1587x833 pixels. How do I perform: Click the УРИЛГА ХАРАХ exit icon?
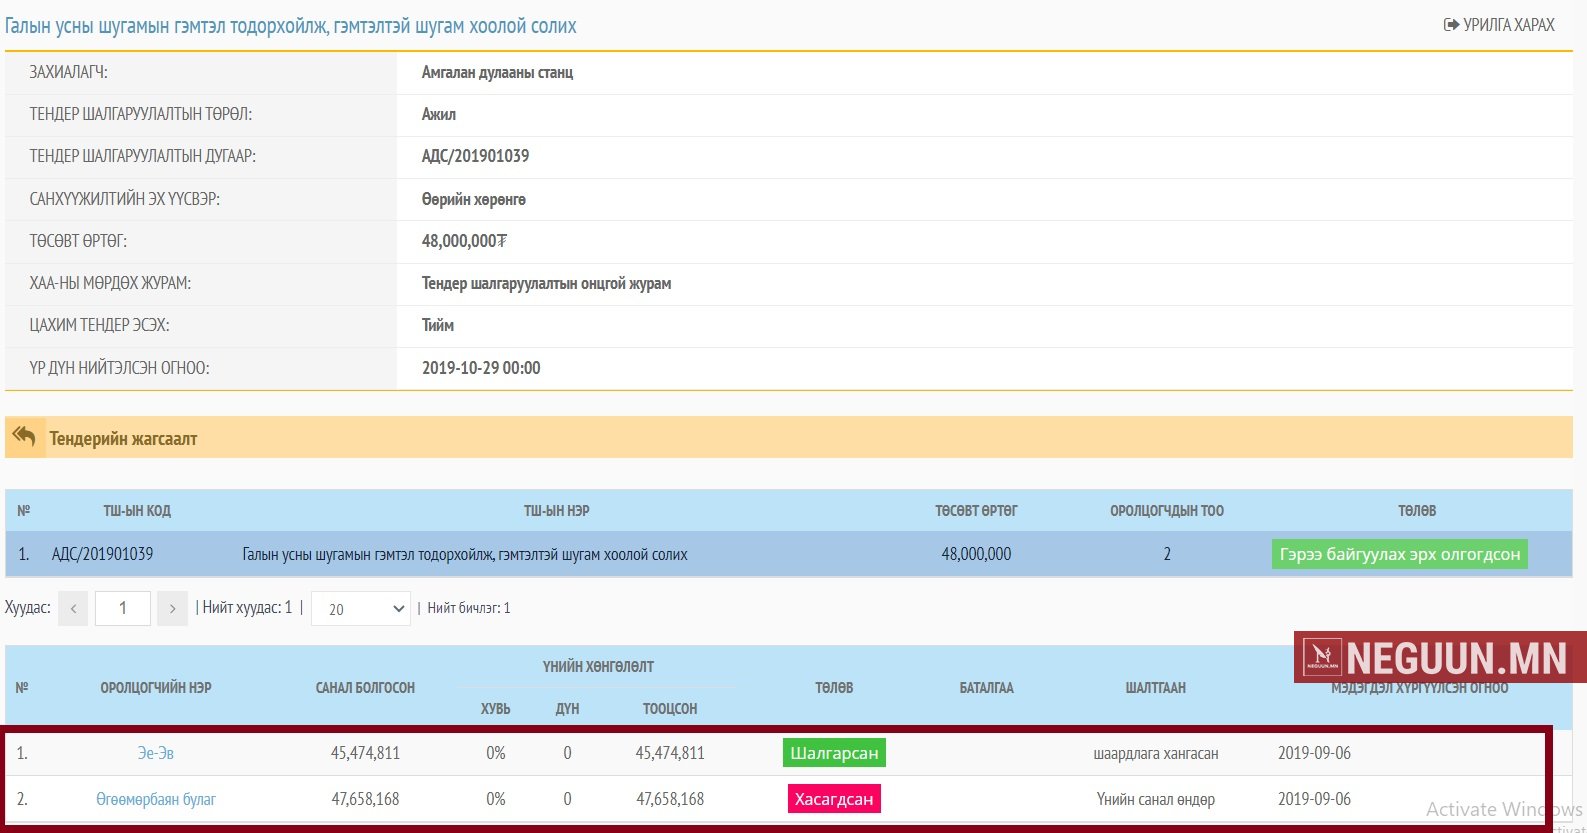[x=1451, y=25]
